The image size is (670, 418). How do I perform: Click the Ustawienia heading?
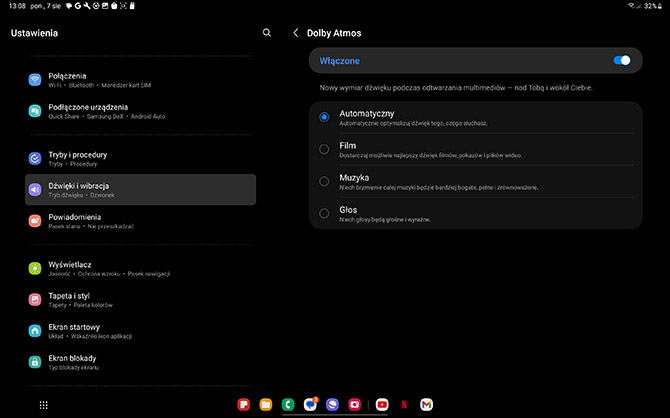pyautogui.click(x=34, y=33)
